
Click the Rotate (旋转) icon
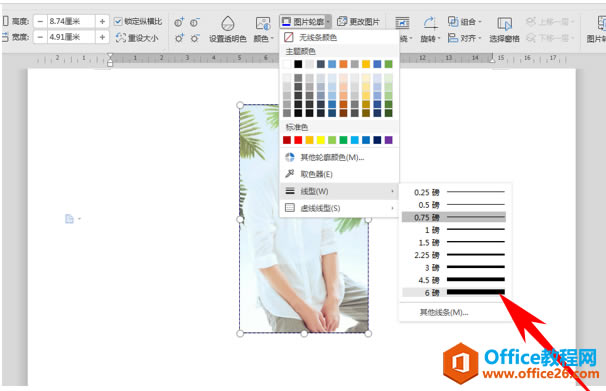click(x=430, y=23)
